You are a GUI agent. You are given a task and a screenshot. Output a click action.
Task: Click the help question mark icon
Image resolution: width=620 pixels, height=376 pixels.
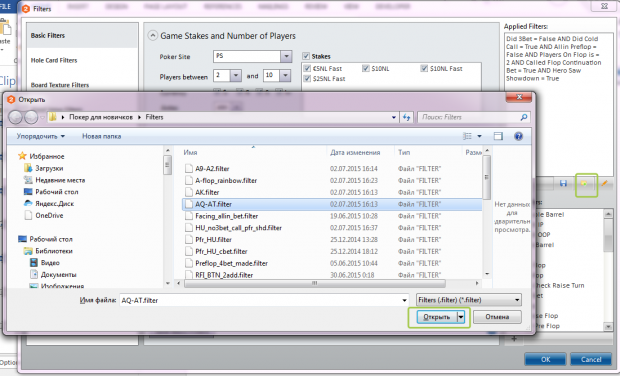click(518, 136)
